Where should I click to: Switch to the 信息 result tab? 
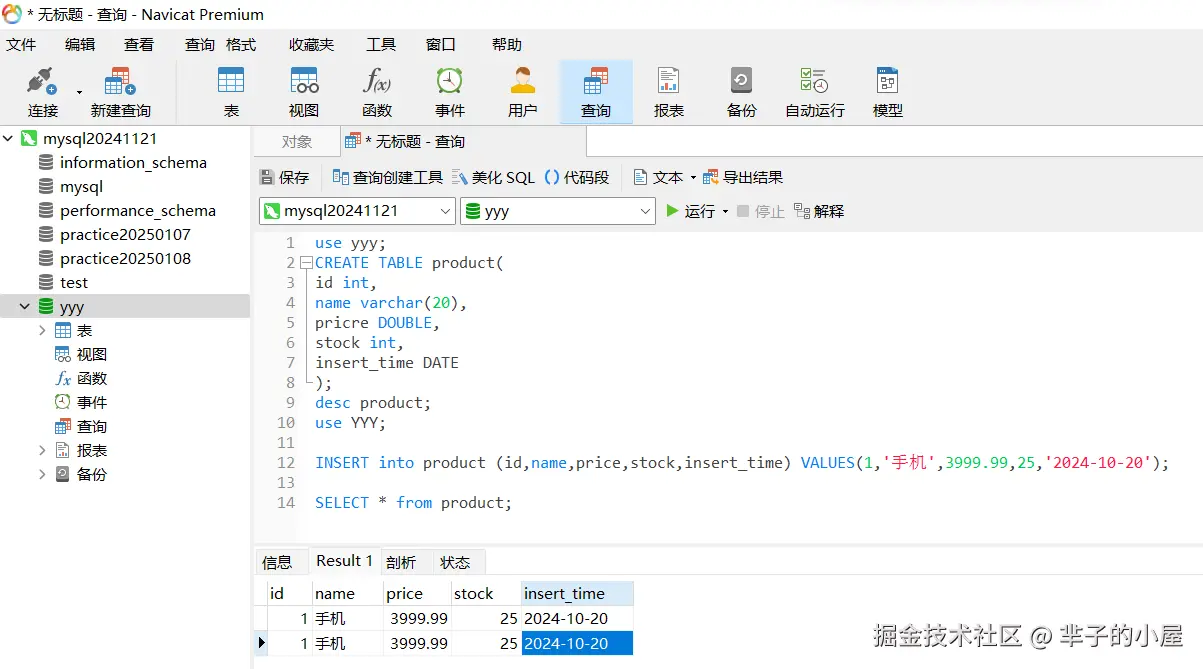pos(277,562)
